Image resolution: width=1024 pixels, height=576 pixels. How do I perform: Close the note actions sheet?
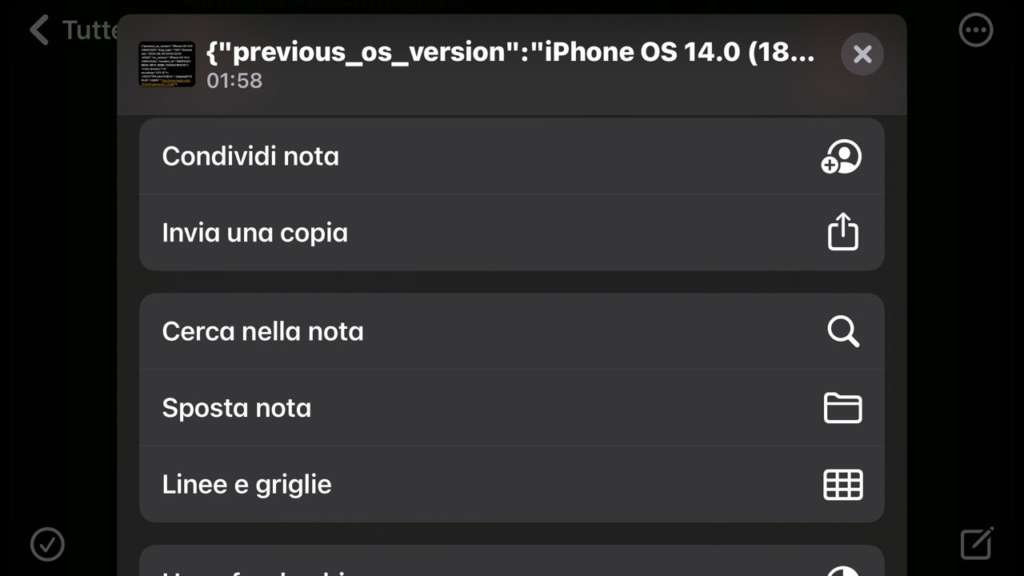pos(862,54)
